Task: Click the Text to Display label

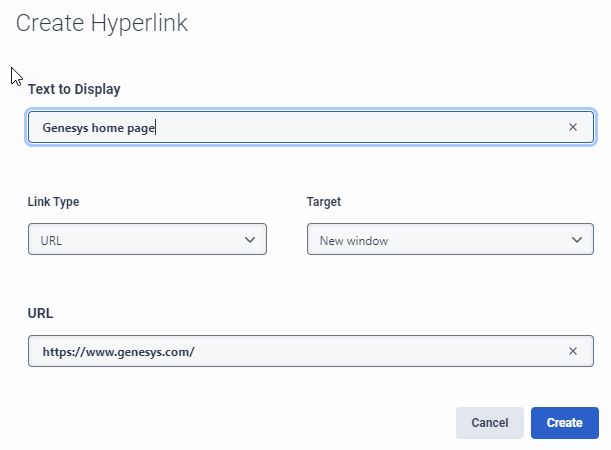Action: (x=74, y=89)
